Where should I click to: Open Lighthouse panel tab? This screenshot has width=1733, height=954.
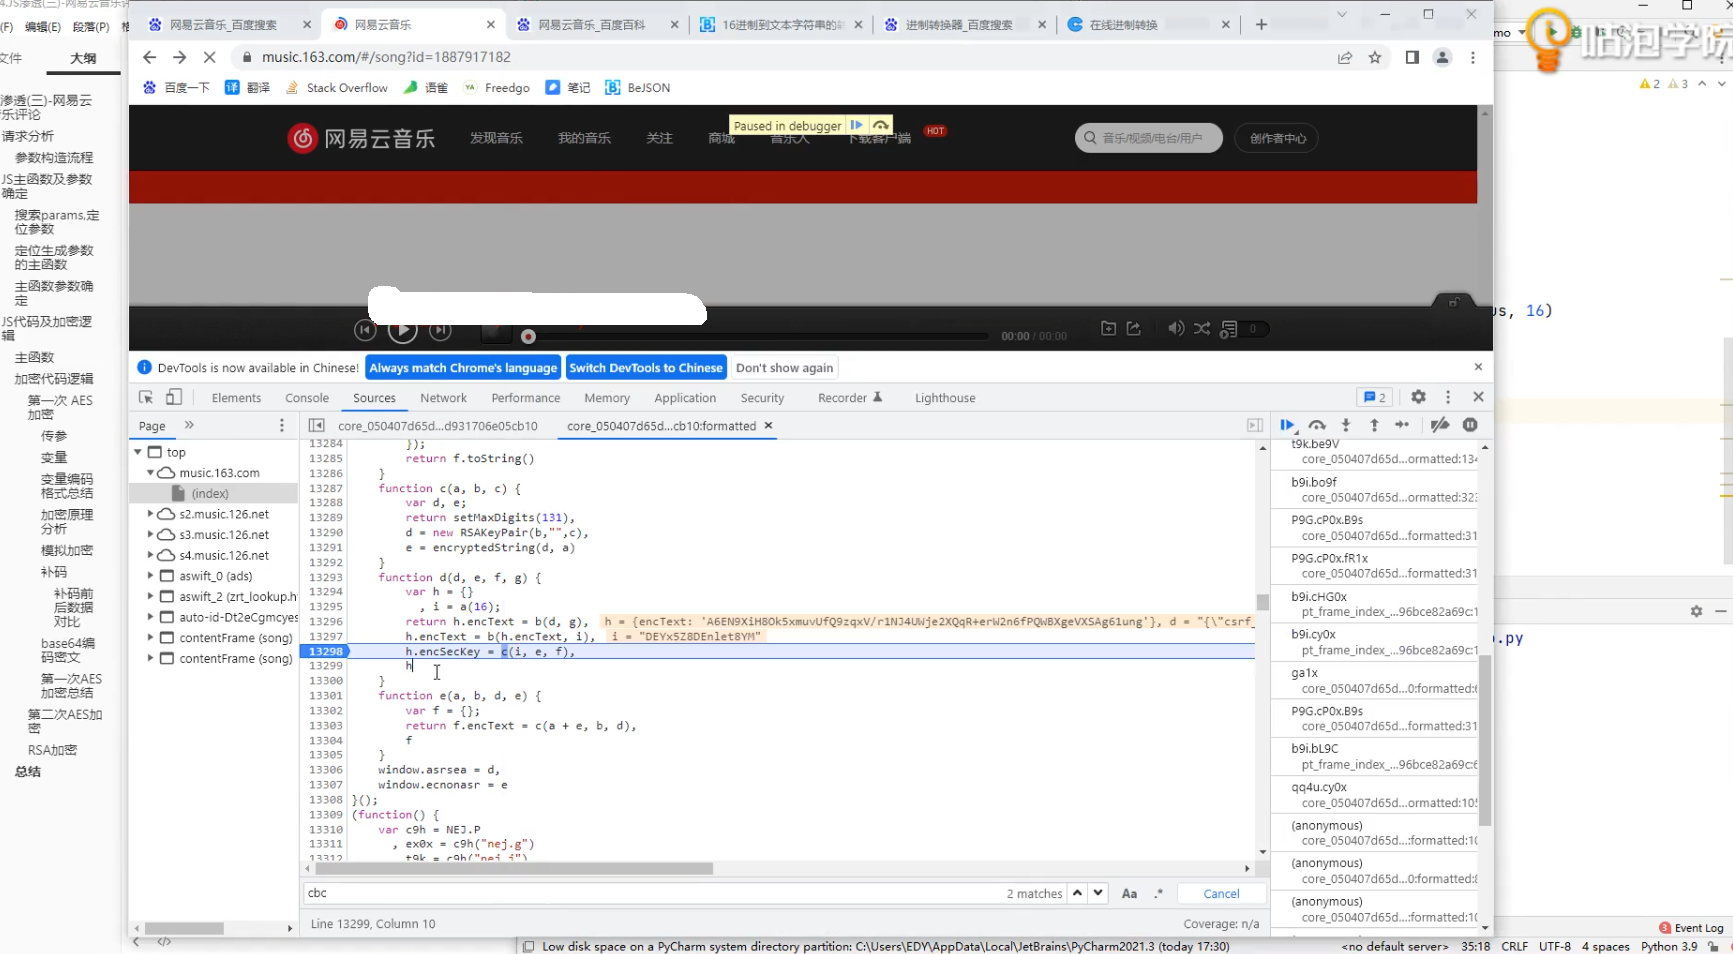(x=945, y=398)
